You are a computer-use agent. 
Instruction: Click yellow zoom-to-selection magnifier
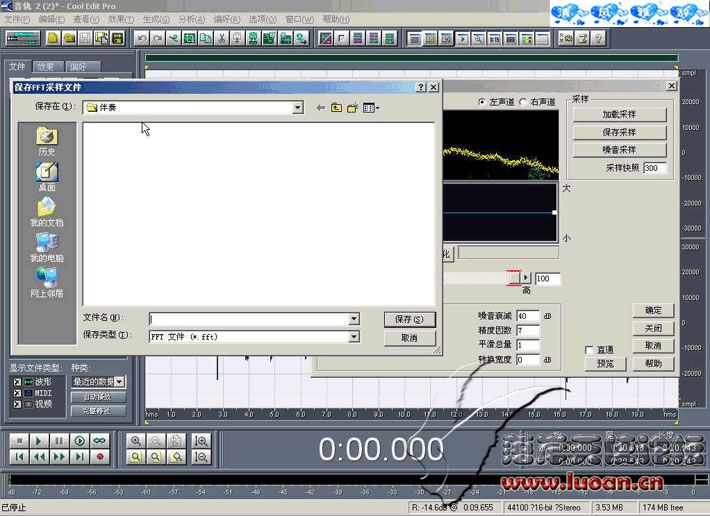click(x=135, y=457)
